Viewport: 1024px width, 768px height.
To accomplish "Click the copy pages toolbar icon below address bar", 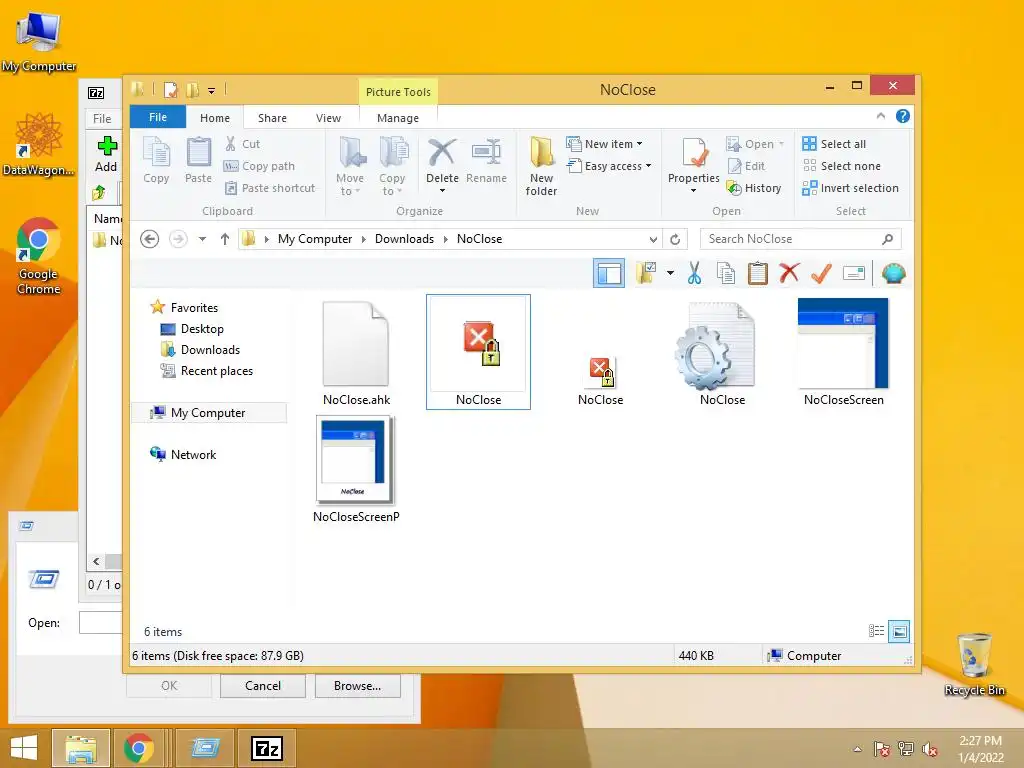I will click(x=726, y=274).
